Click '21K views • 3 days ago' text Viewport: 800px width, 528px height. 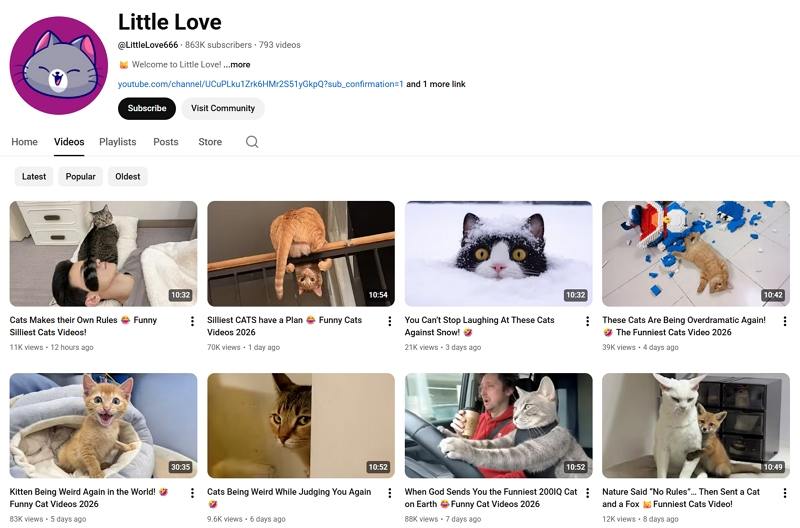(x=443, y=347)
